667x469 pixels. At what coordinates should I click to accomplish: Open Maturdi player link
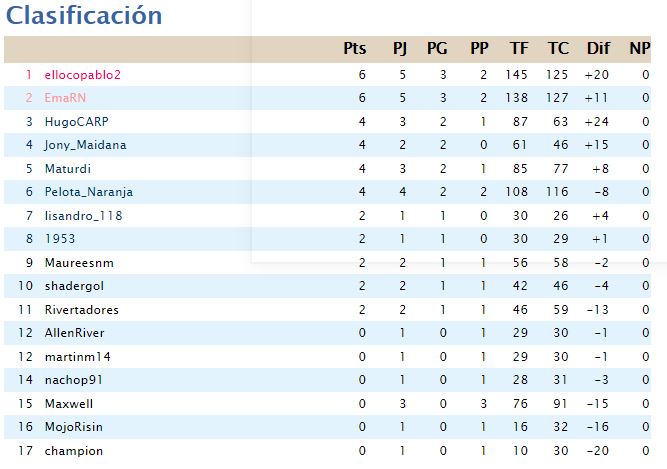pyautogui.click(x=68, y=169)
